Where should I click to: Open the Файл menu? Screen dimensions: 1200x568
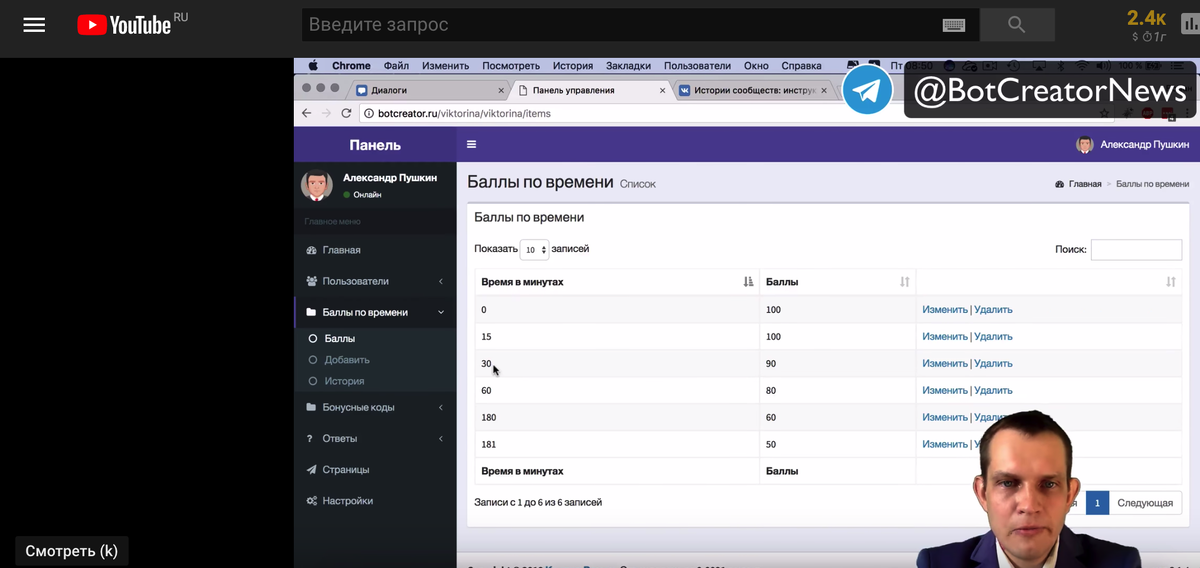396,66
